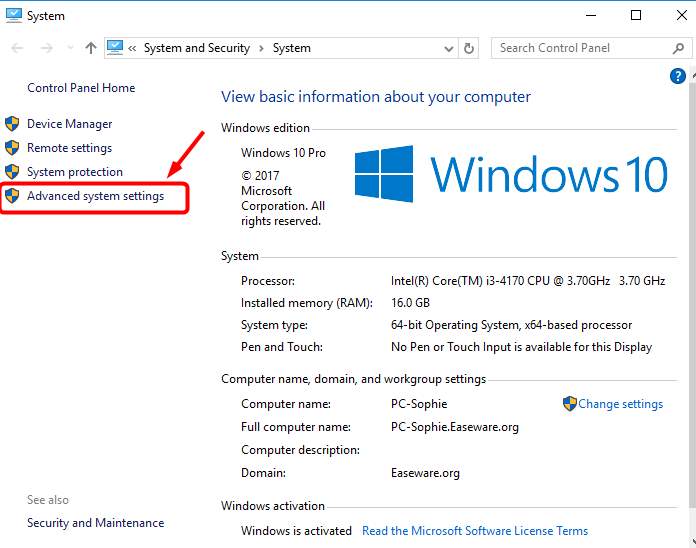This screenshot has width=696, height=548.
Task: Go up one level with the up arrow
Action: click(91, 48)
